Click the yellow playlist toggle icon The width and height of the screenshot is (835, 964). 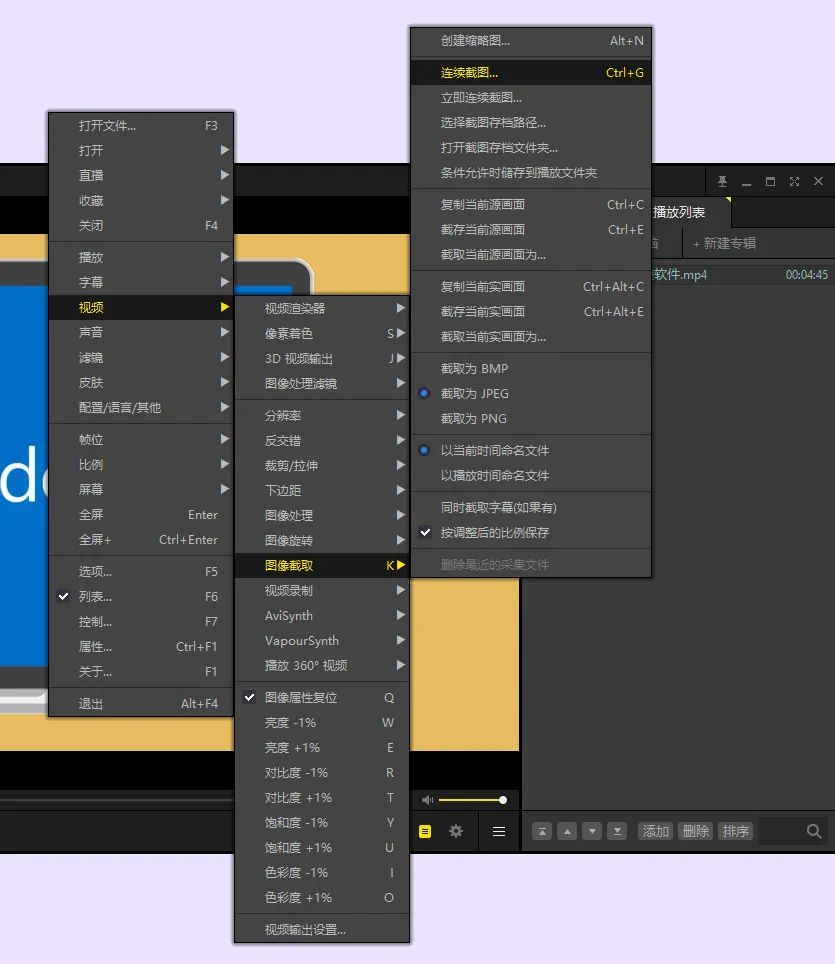425,831
